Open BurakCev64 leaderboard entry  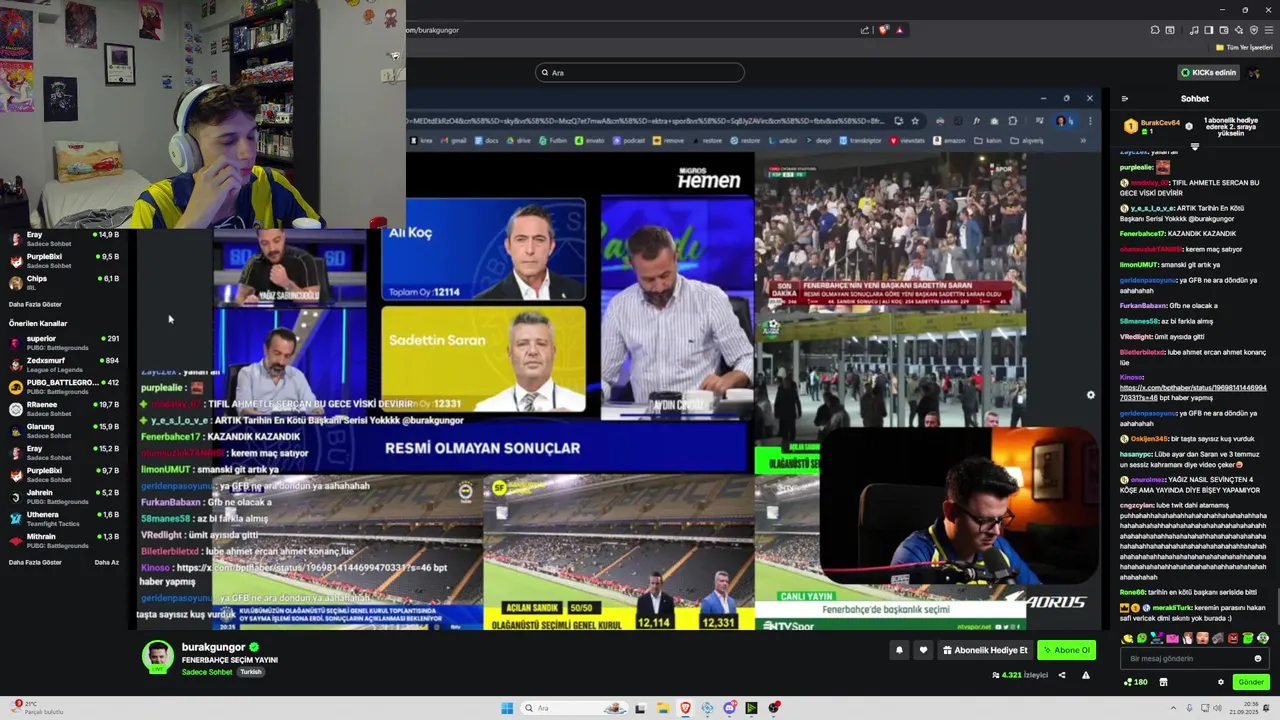(x=1152, y=126)
